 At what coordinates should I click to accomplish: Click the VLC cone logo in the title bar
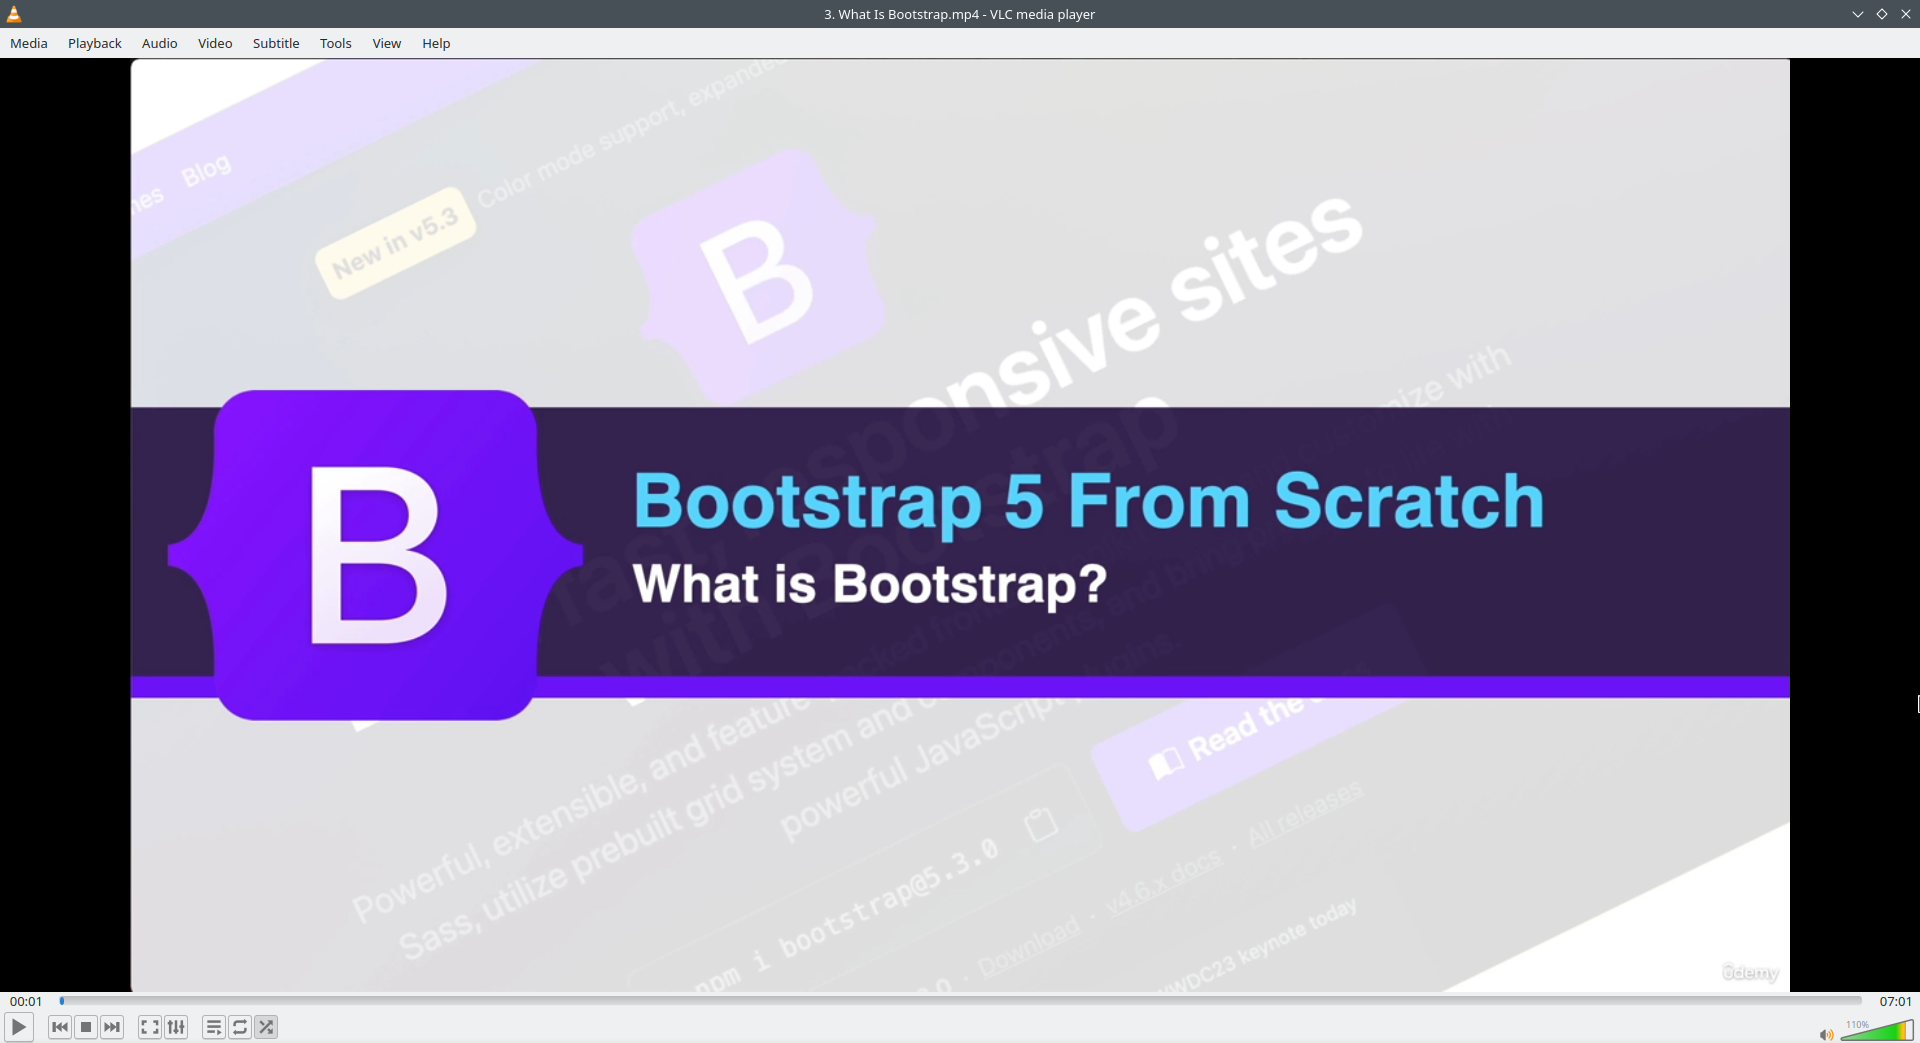[13, 13]
